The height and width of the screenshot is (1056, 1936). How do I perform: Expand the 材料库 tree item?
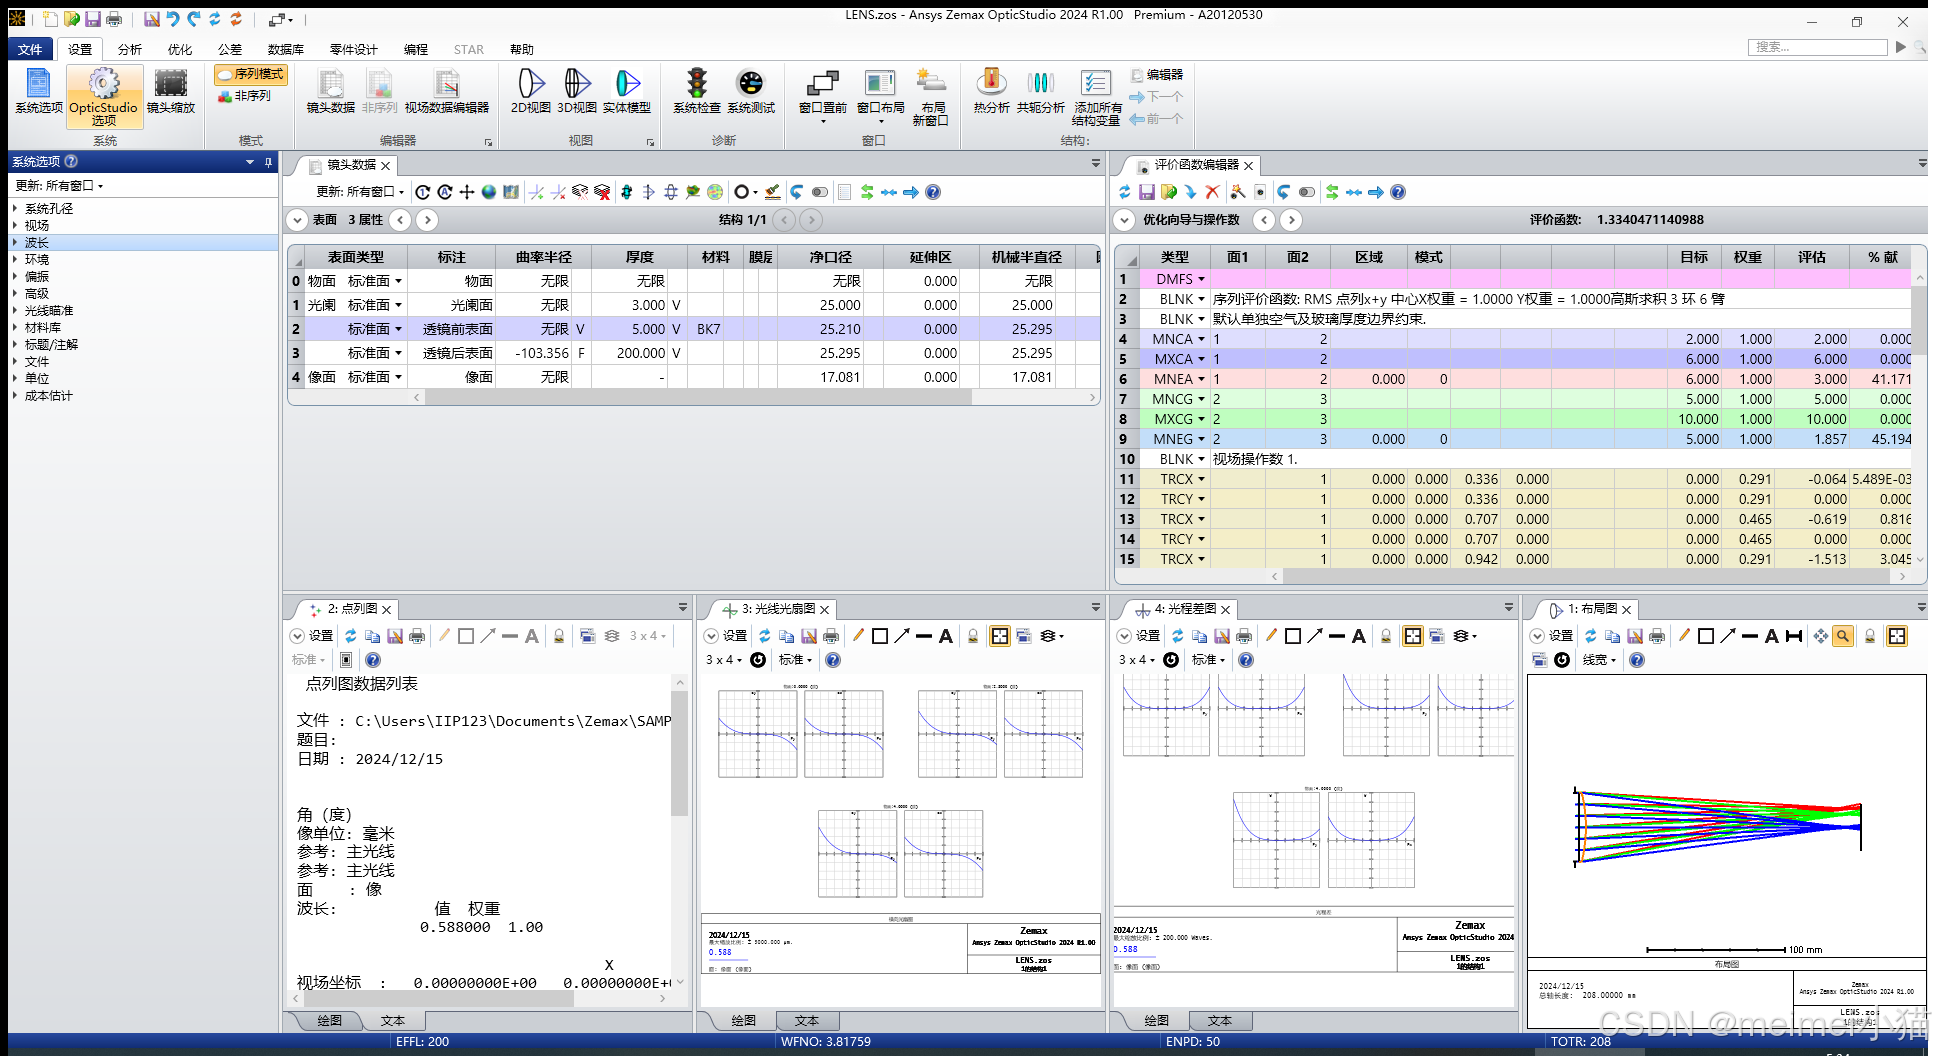(15, 328)
